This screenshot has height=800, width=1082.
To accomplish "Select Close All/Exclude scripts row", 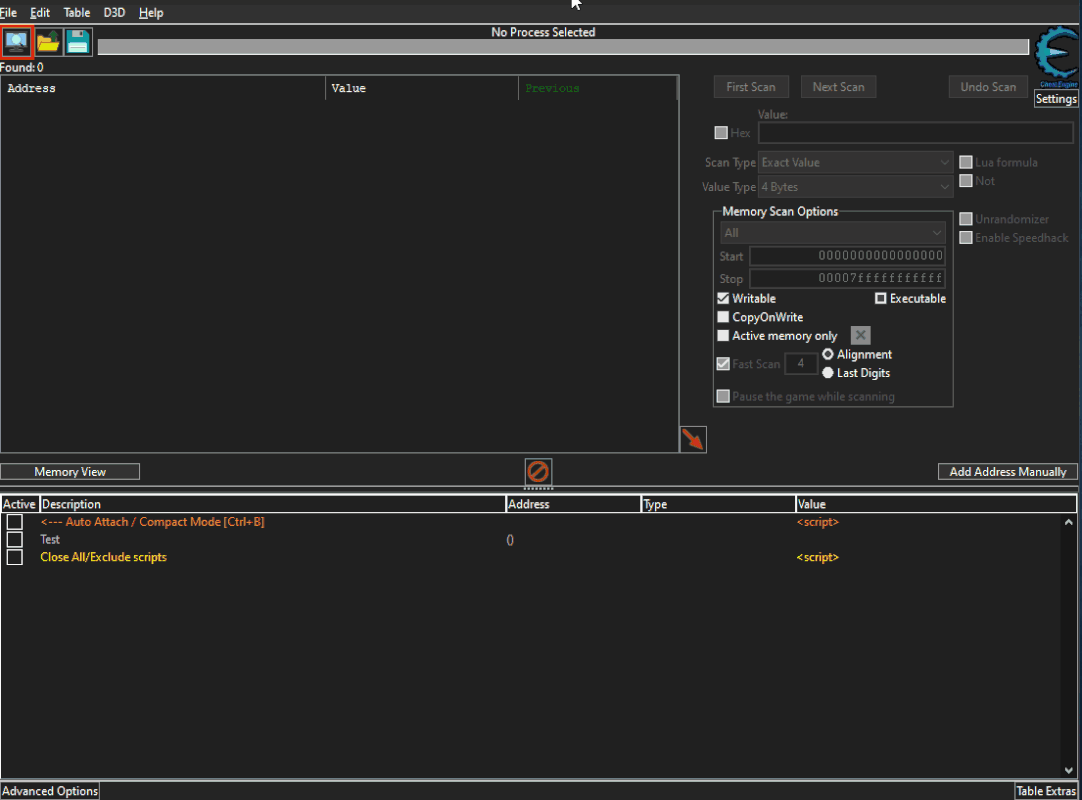I will pos(531,557).
